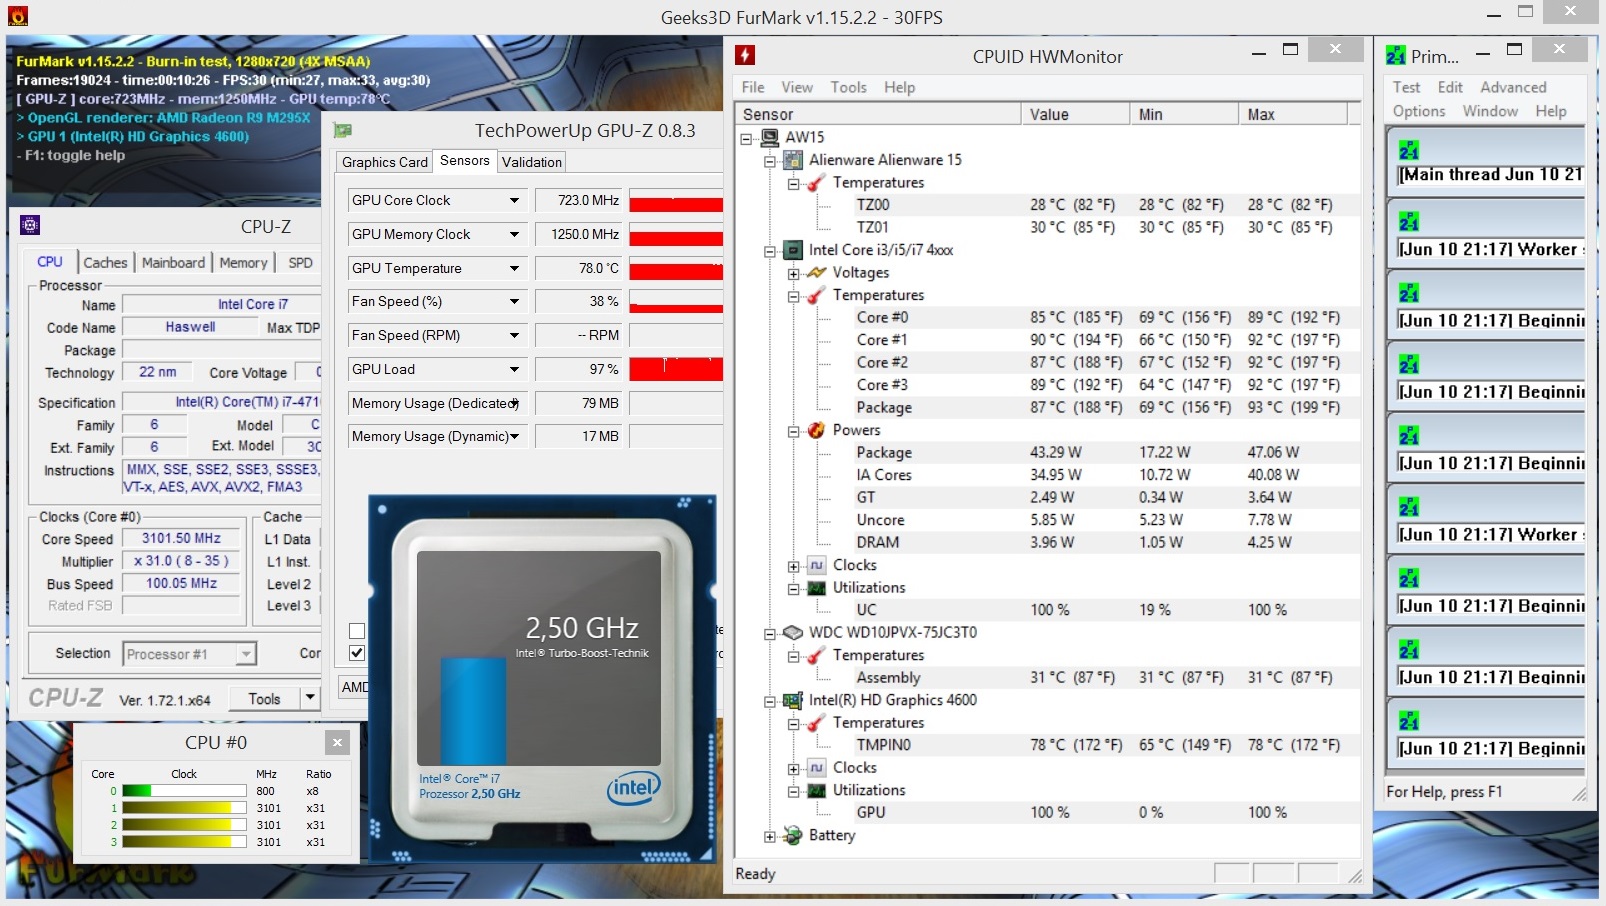Sort by the Sensor column header
Viewport: 1606px width, 906px height.
point(878,114)
